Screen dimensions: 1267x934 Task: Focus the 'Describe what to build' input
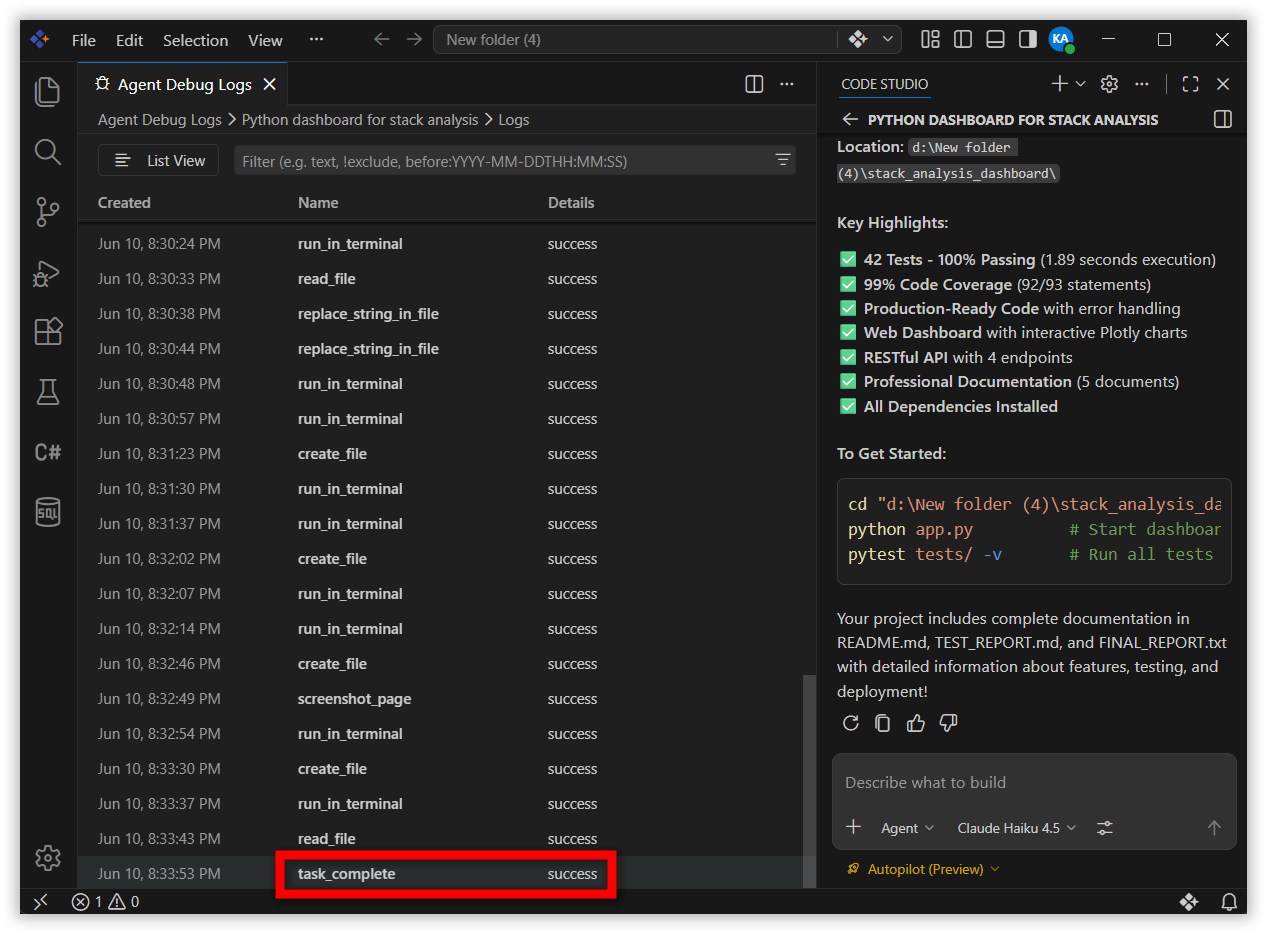(x=1034, y=783)
